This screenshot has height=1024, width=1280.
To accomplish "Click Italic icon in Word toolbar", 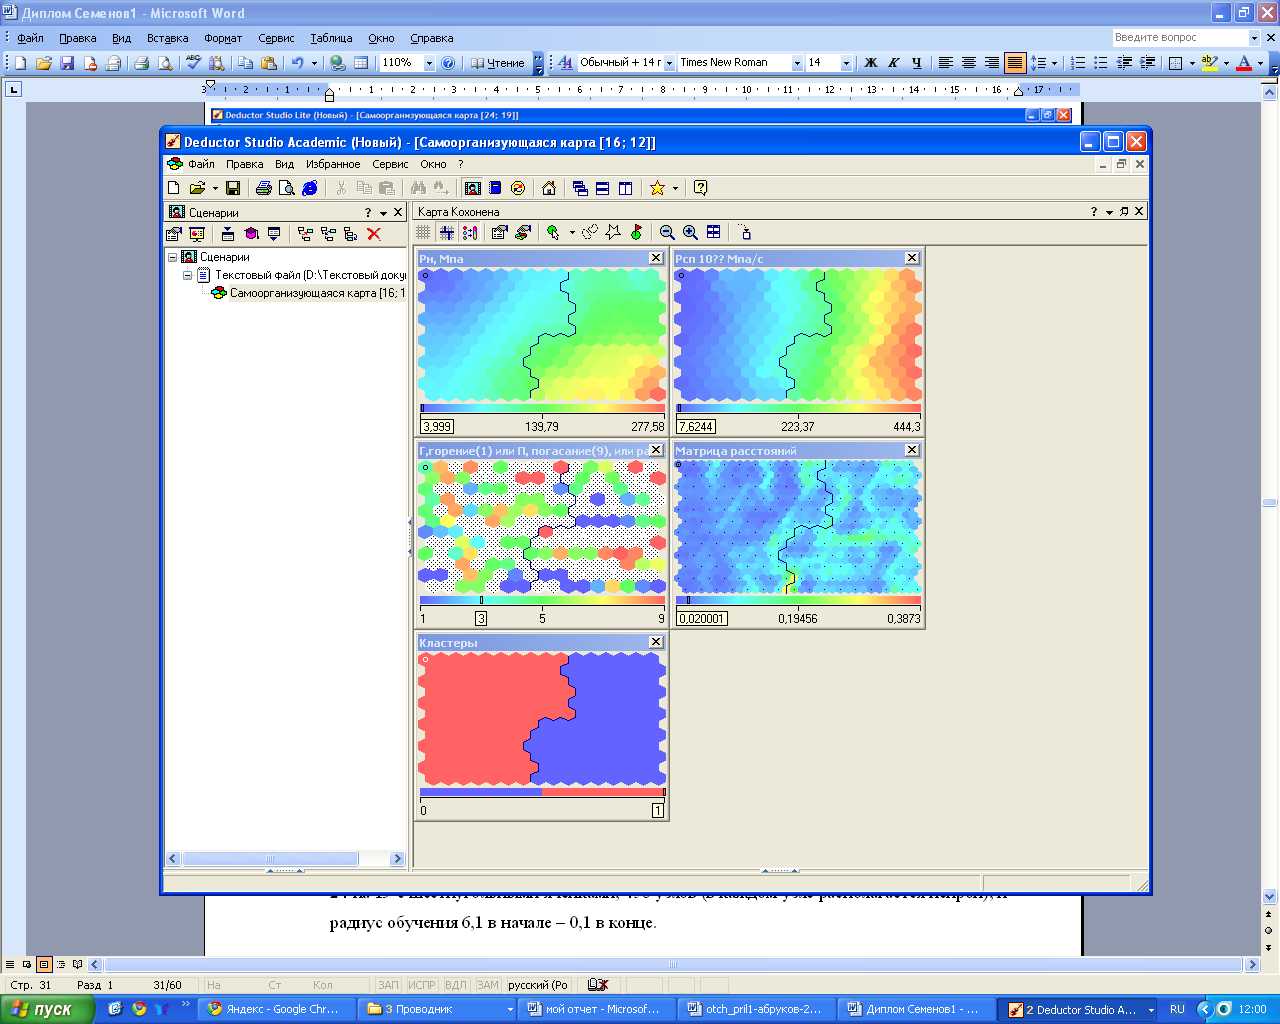I will coord(893,62).
